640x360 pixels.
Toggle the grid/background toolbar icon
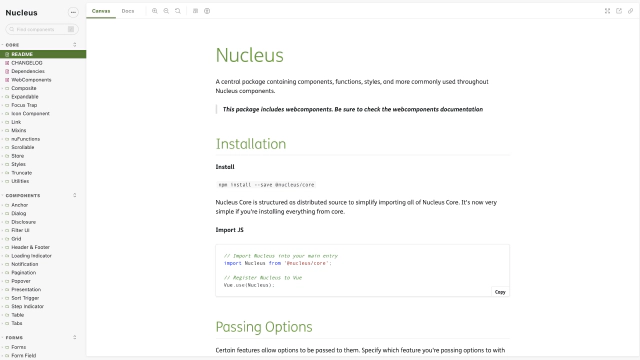click(x=196, y=11)
